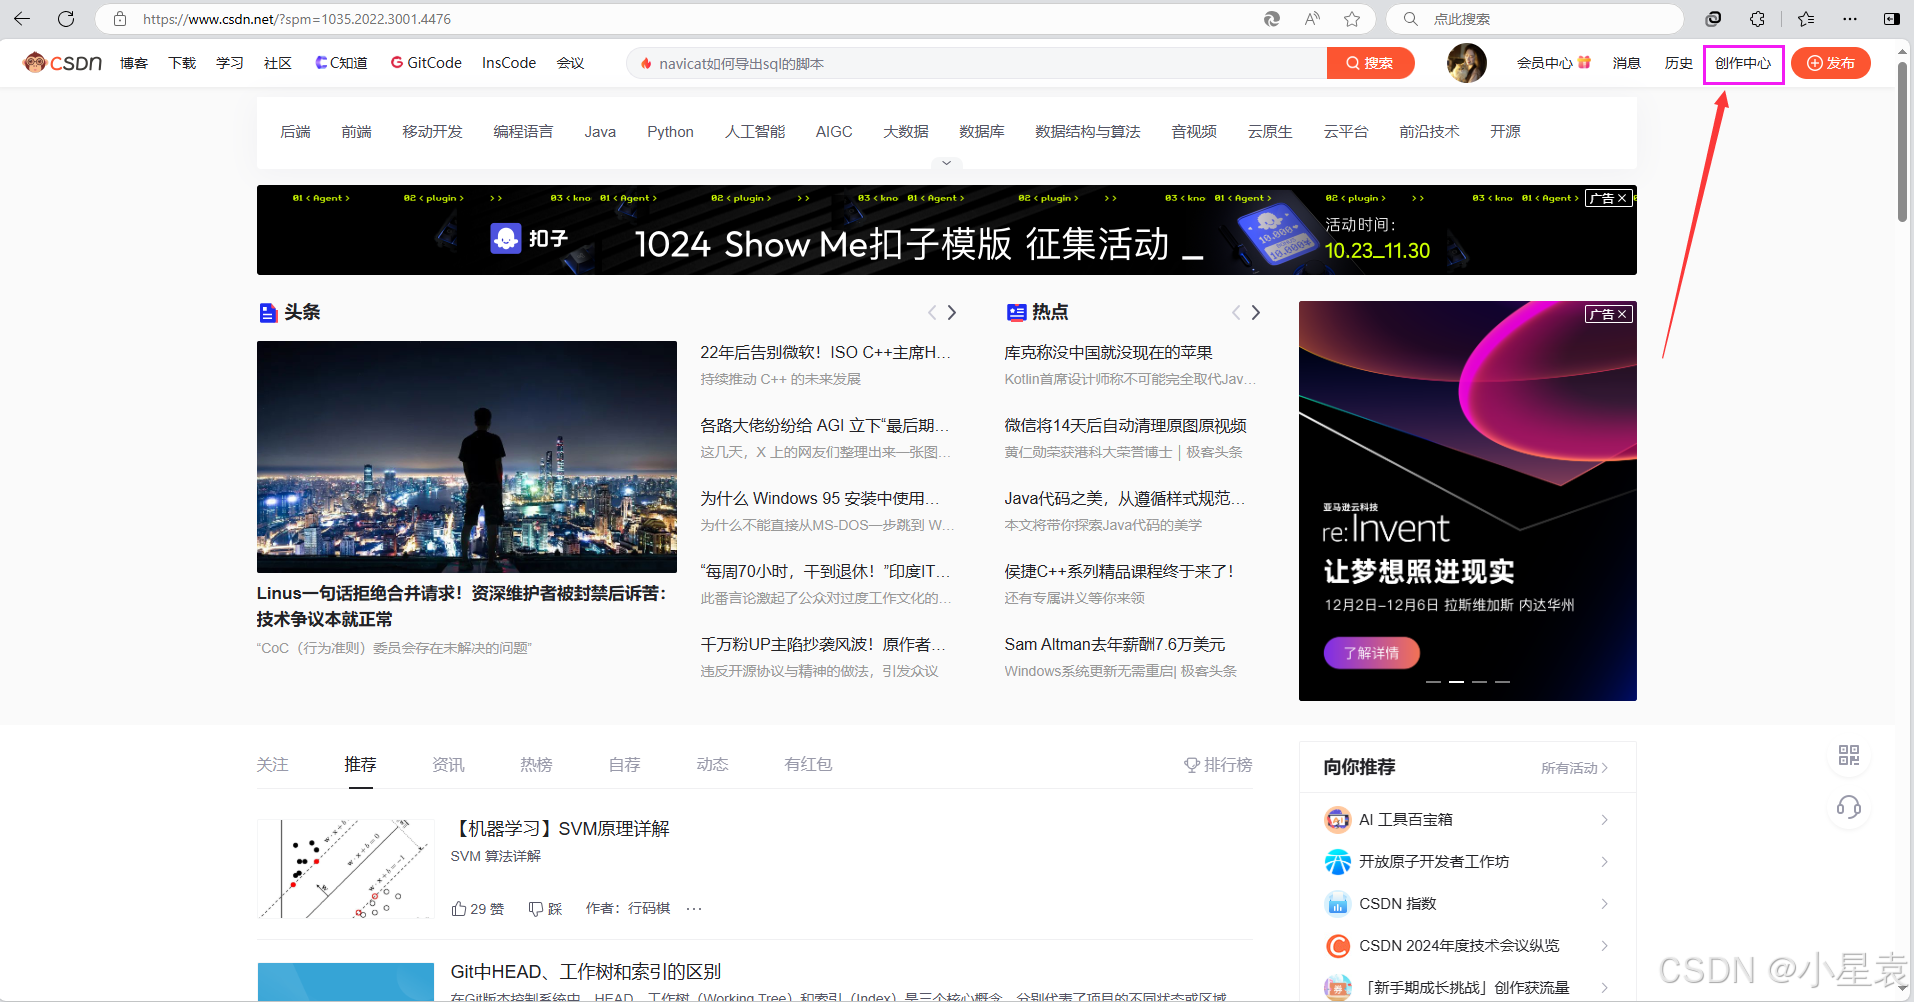Click the browser 点此搜索 box
Viewport: 1914px width, 1002px height.
pos(1535,19)
